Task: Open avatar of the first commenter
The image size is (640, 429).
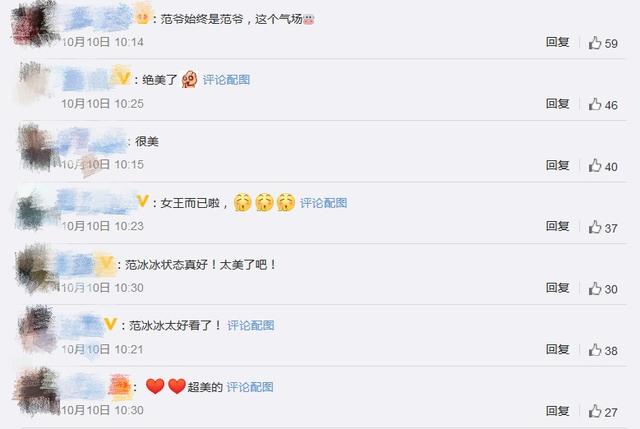Action: click(36, 24)
